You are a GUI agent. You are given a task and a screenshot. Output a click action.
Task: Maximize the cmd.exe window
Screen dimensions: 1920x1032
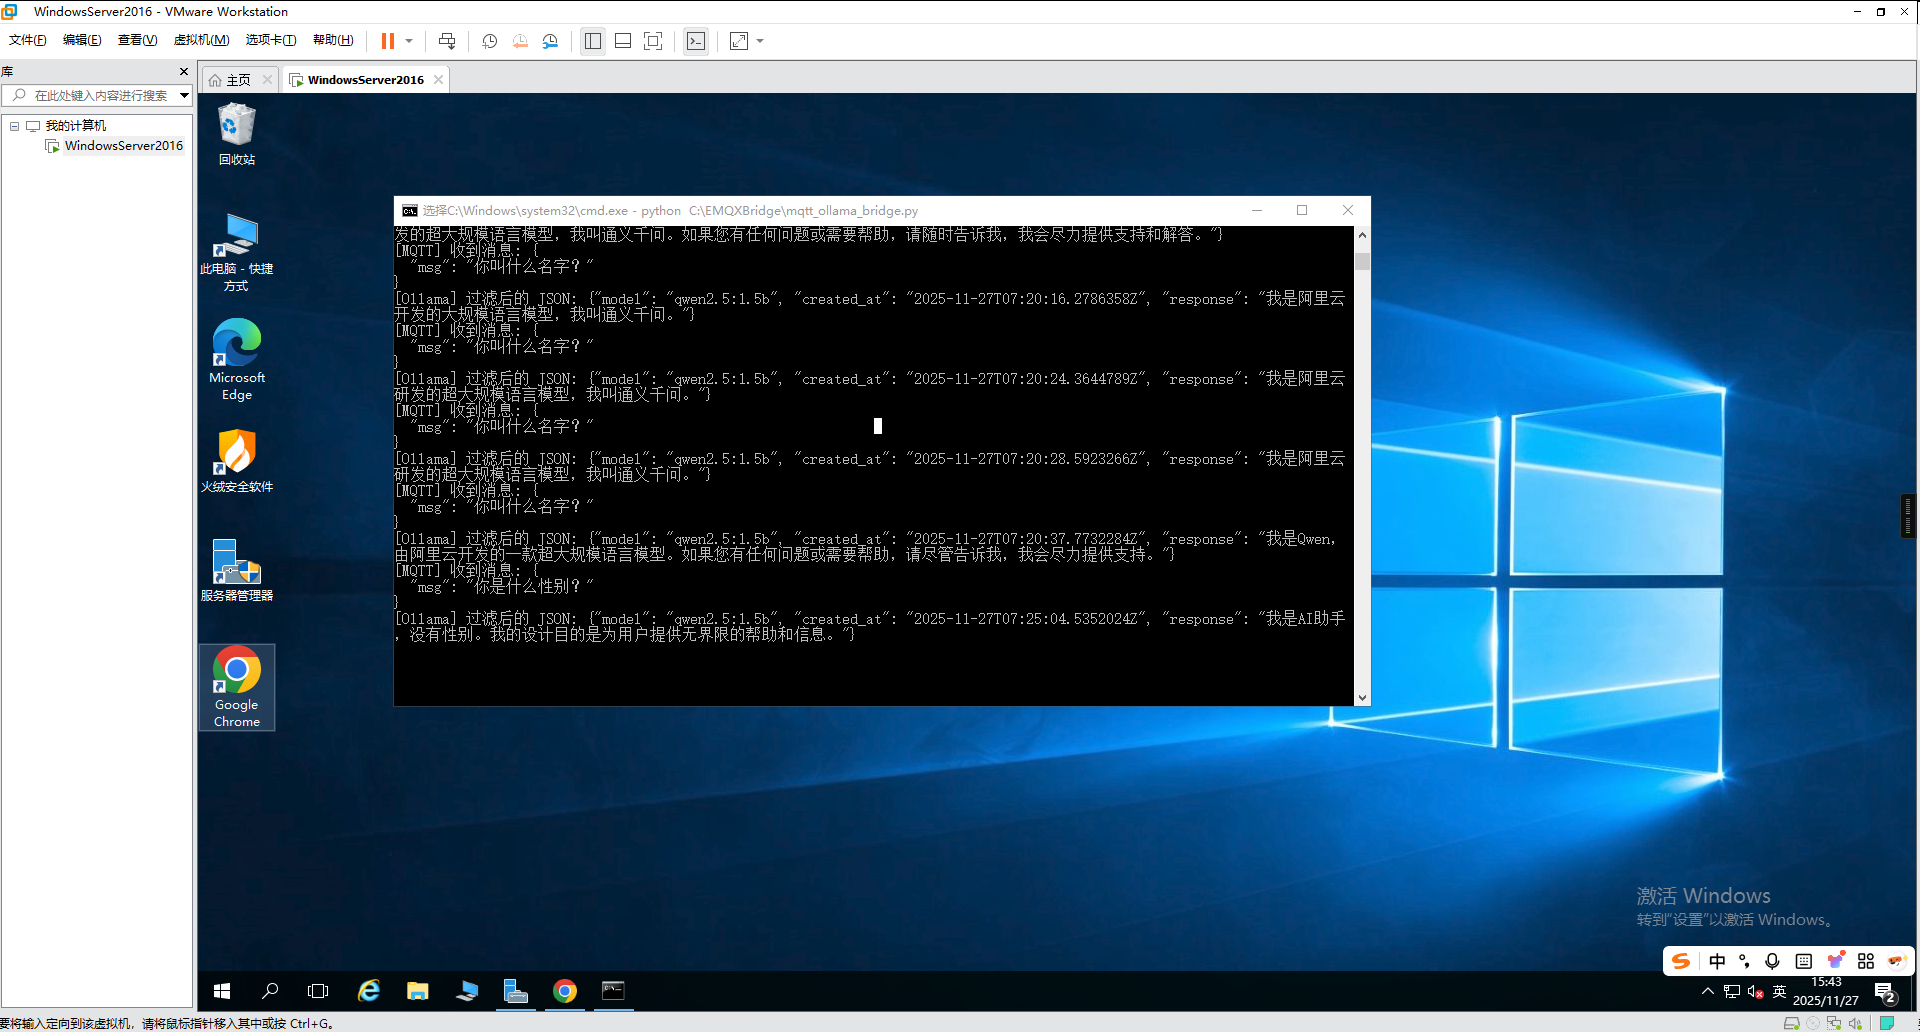[x=1302, y=210]
